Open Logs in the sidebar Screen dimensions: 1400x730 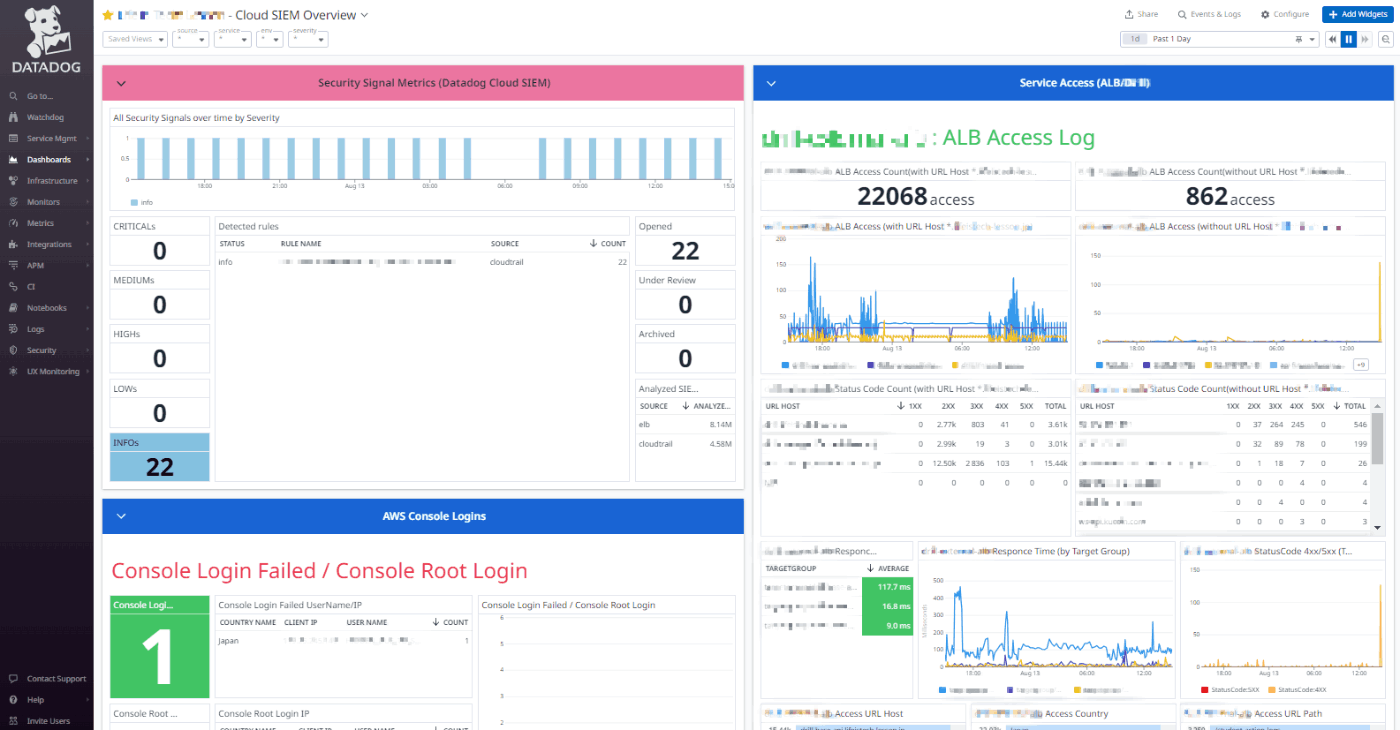pyautogui.click(x=36, y=329)
